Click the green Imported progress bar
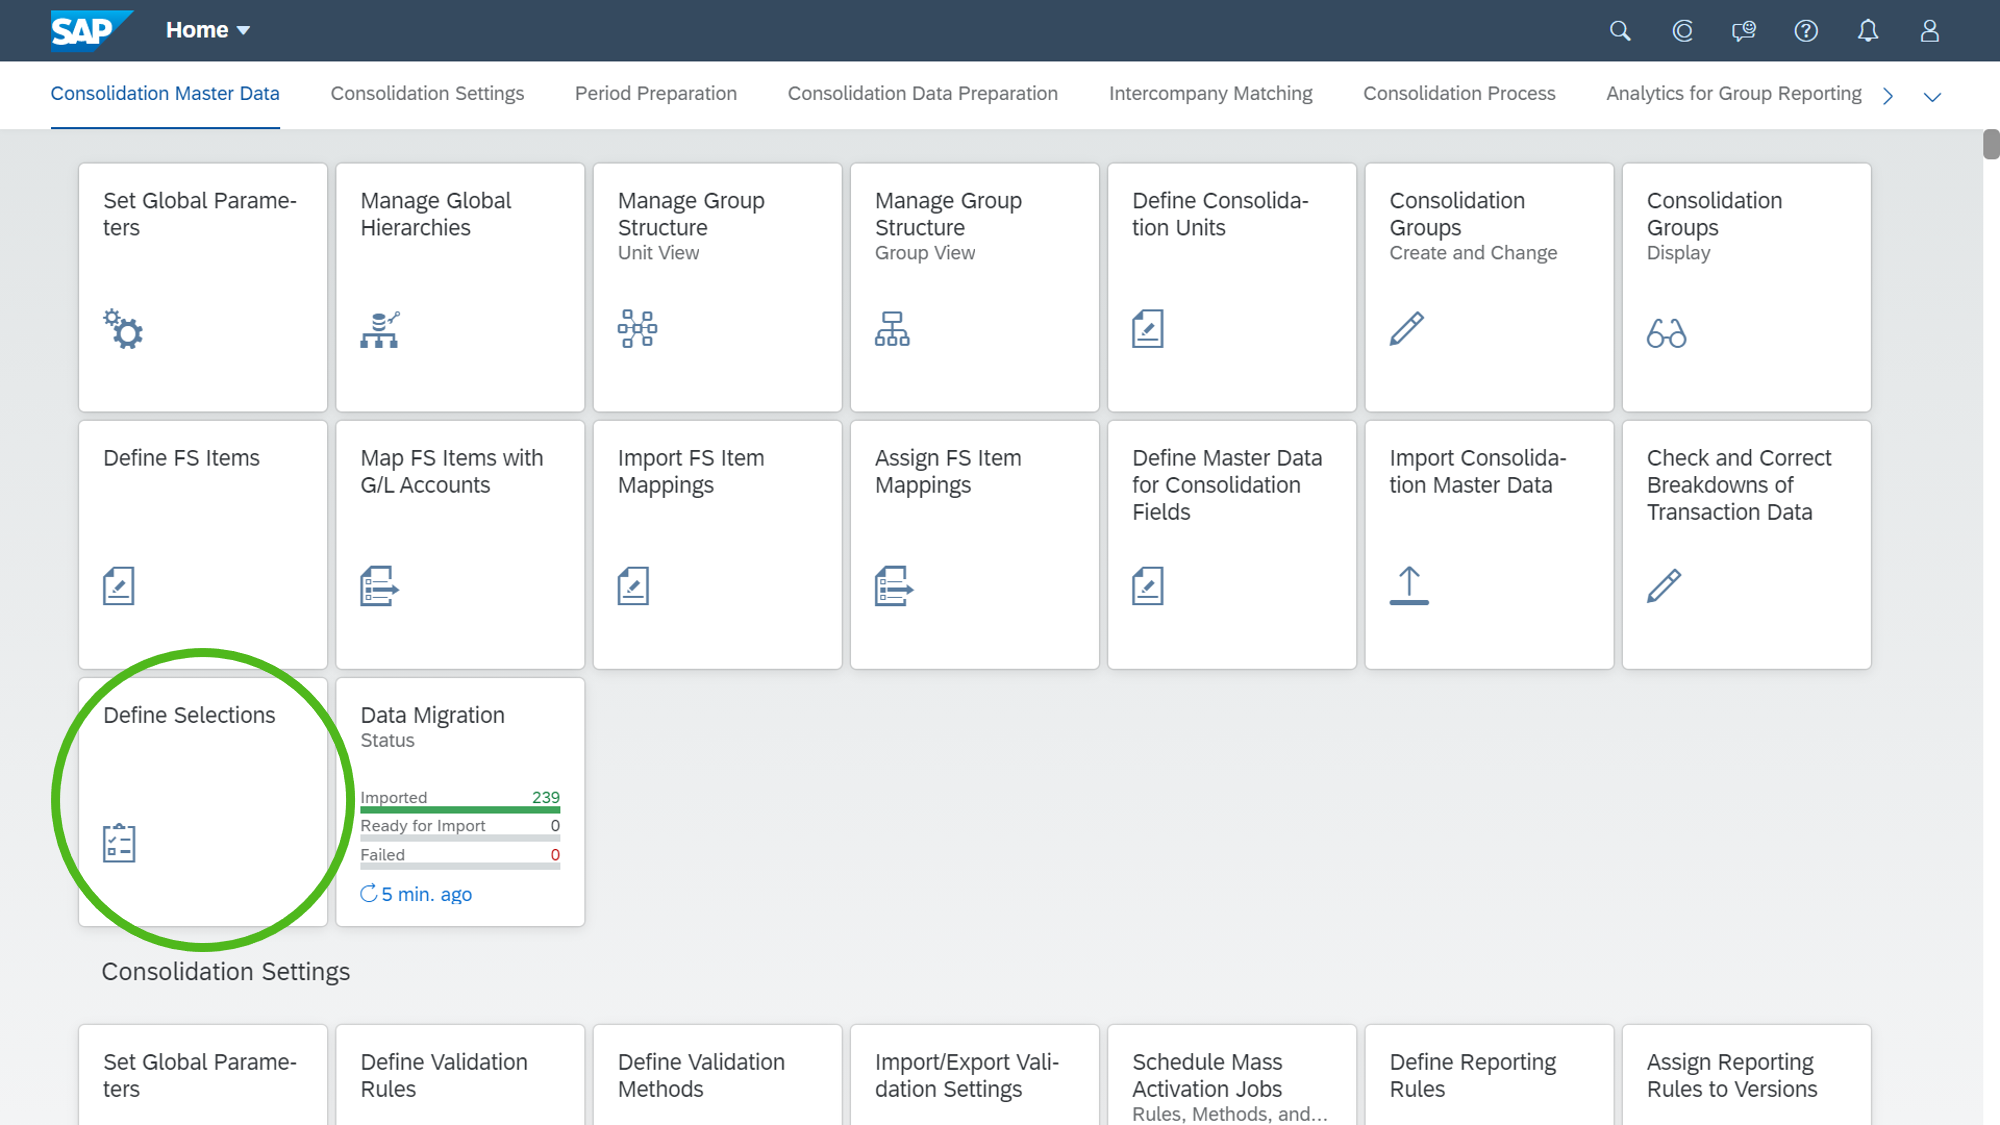The height and width of the screenshot is (1125, 2000). coord(460,809)
